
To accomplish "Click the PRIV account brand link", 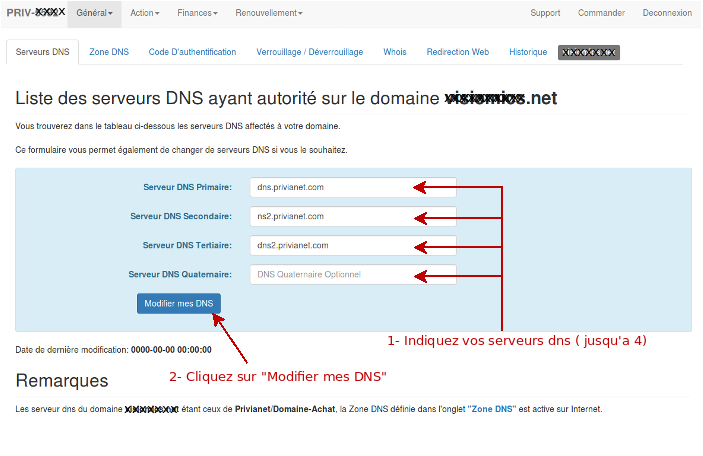I will tap(36, 12).
